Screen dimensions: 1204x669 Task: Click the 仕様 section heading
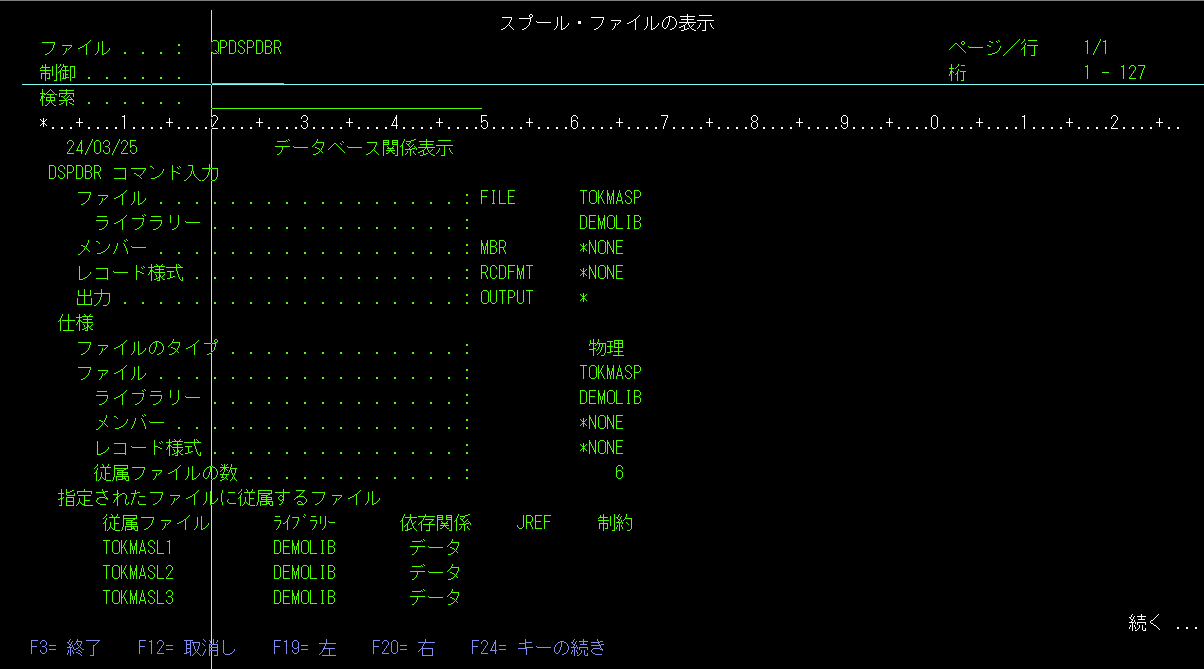pyautogui.click(x=75, y=323)
